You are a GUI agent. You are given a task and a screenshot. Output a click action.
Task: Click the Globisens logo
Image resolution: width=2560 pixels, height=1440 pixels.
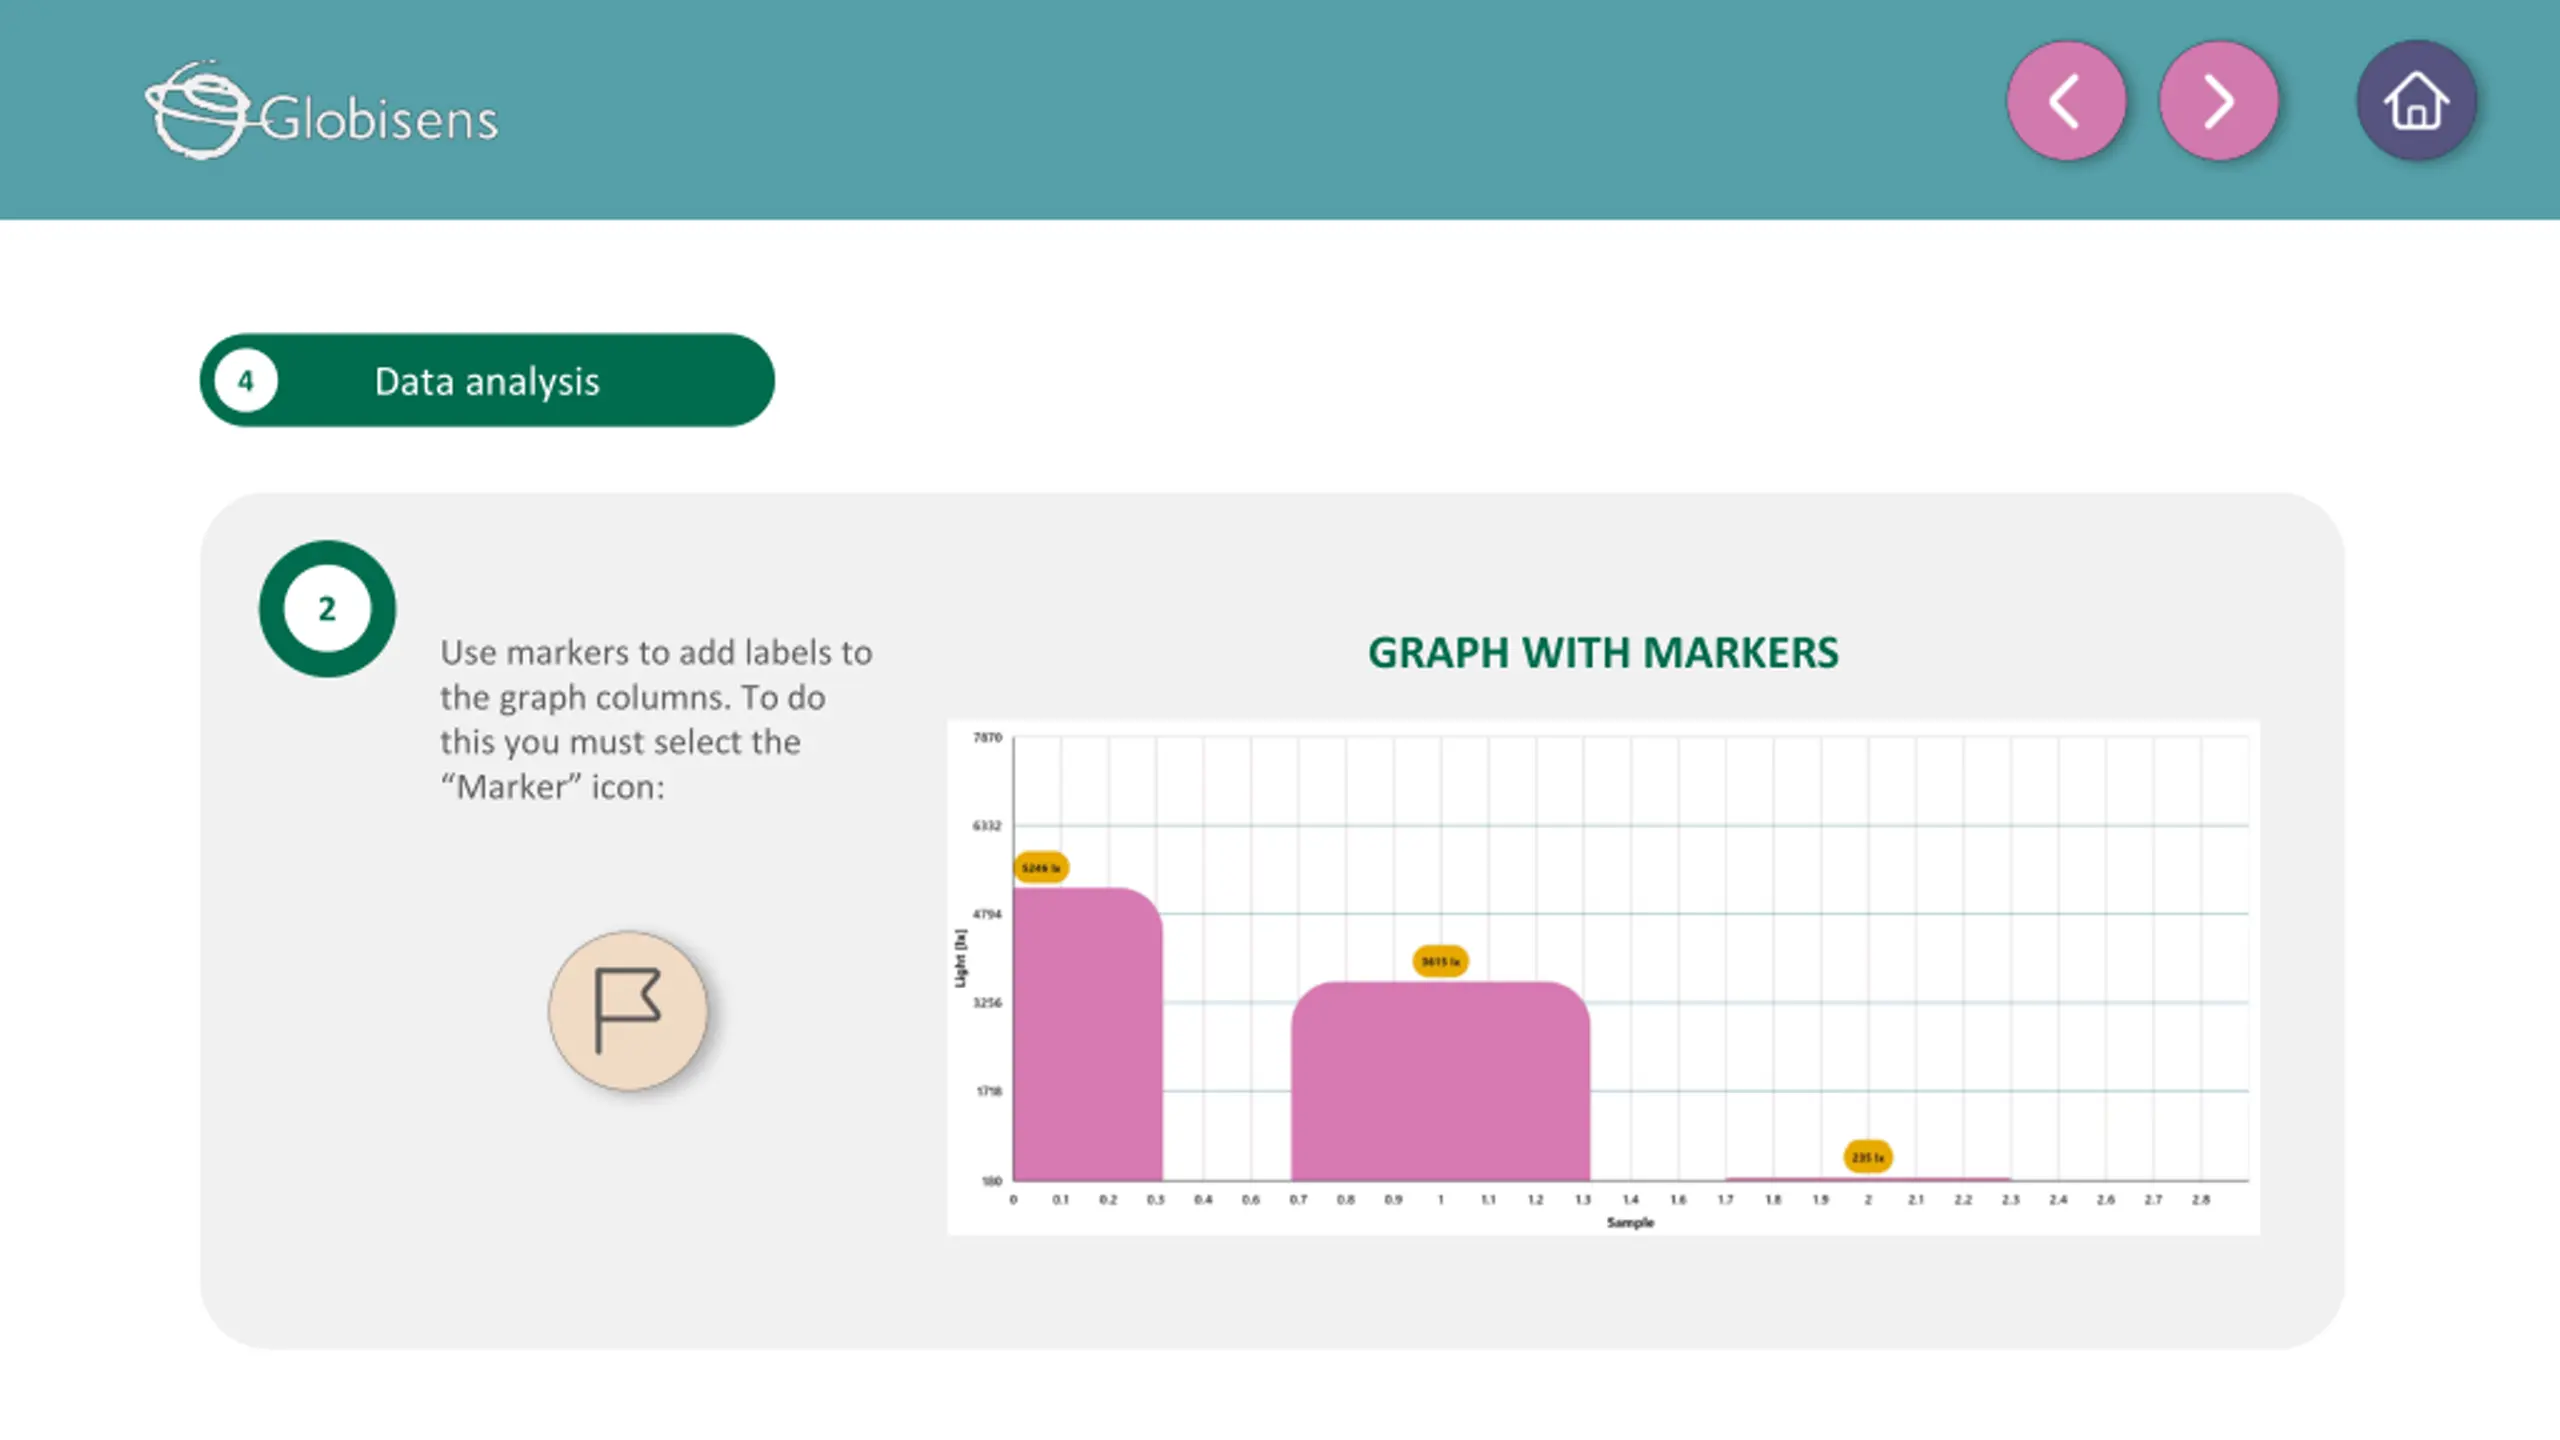coord(322,111)
